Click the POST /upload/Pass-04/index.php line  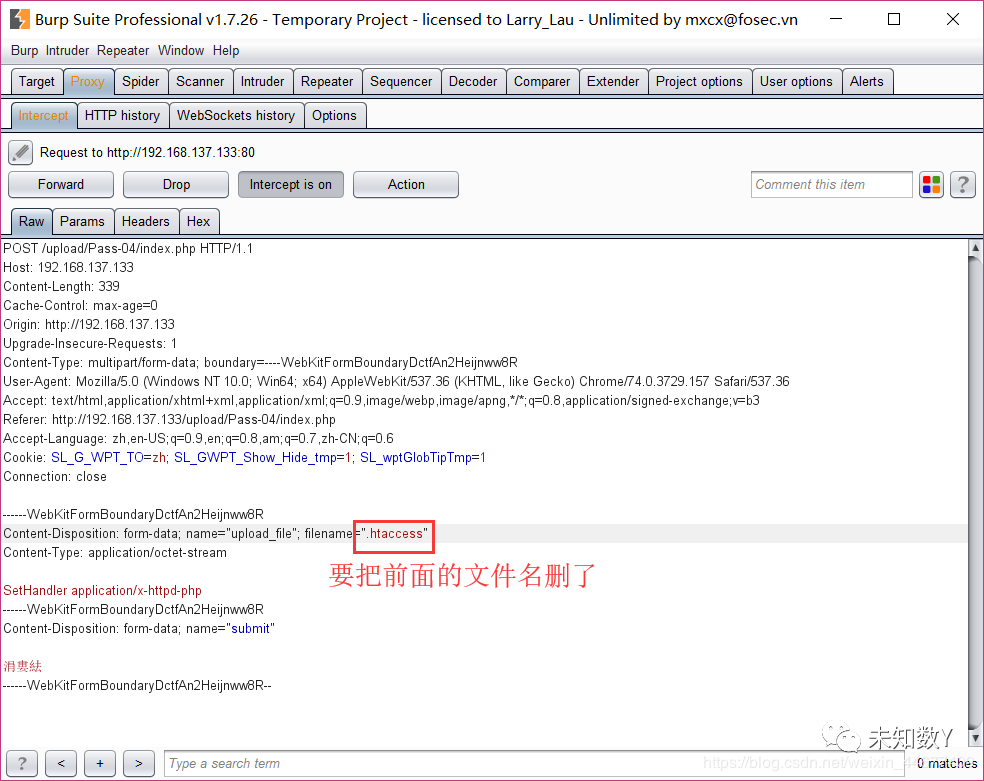click(x=128, y=248)
